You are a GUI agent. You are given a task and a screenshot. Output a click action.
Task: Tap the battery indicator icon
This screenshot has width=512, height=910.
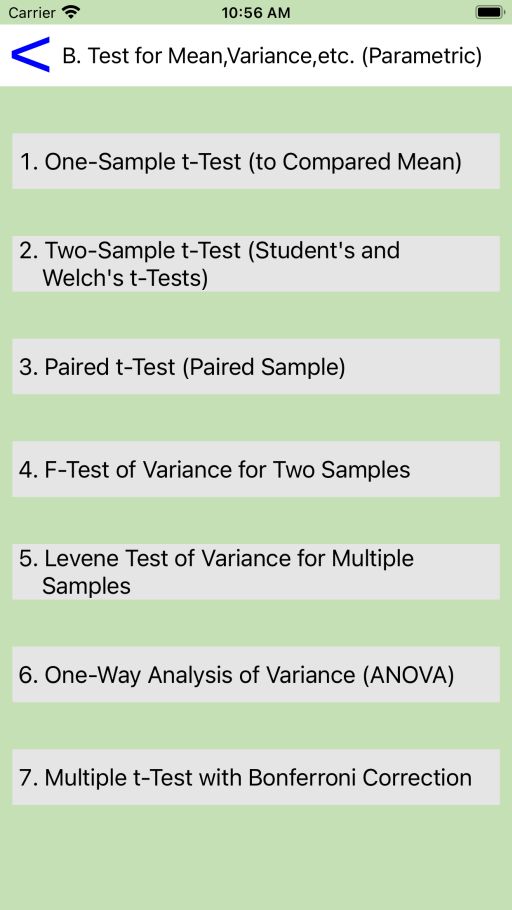coord(489,12)
